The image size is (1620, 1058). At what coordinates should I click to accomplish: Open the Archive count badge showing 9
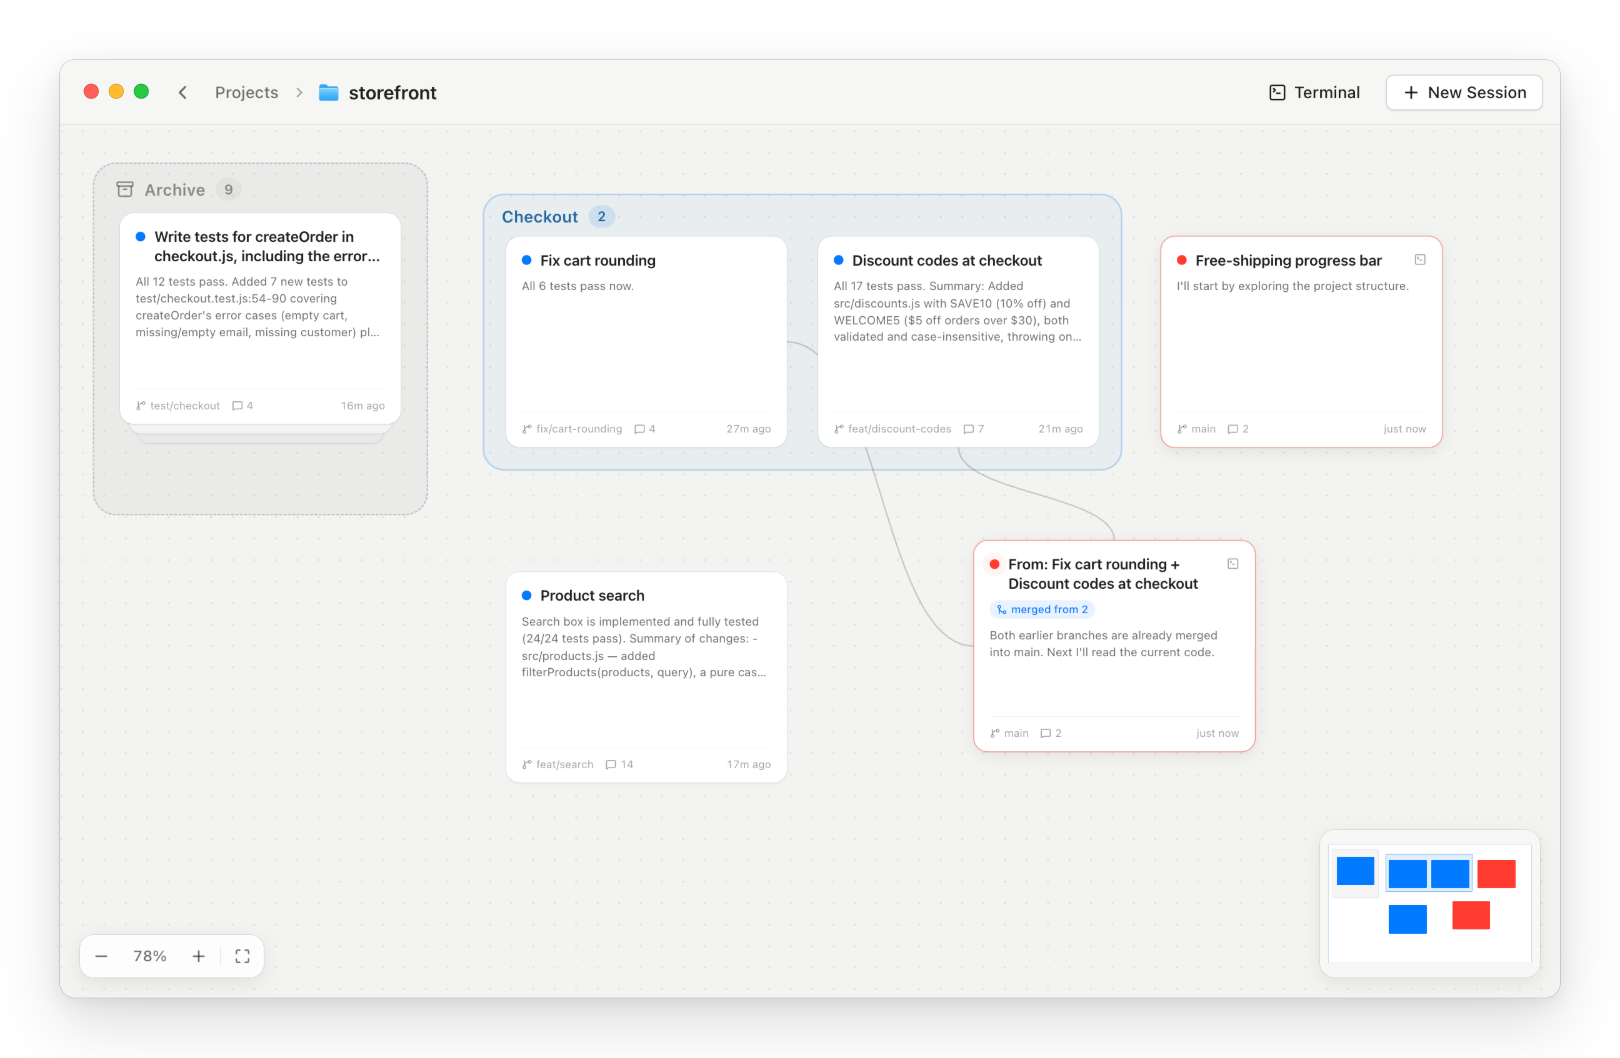229,190
